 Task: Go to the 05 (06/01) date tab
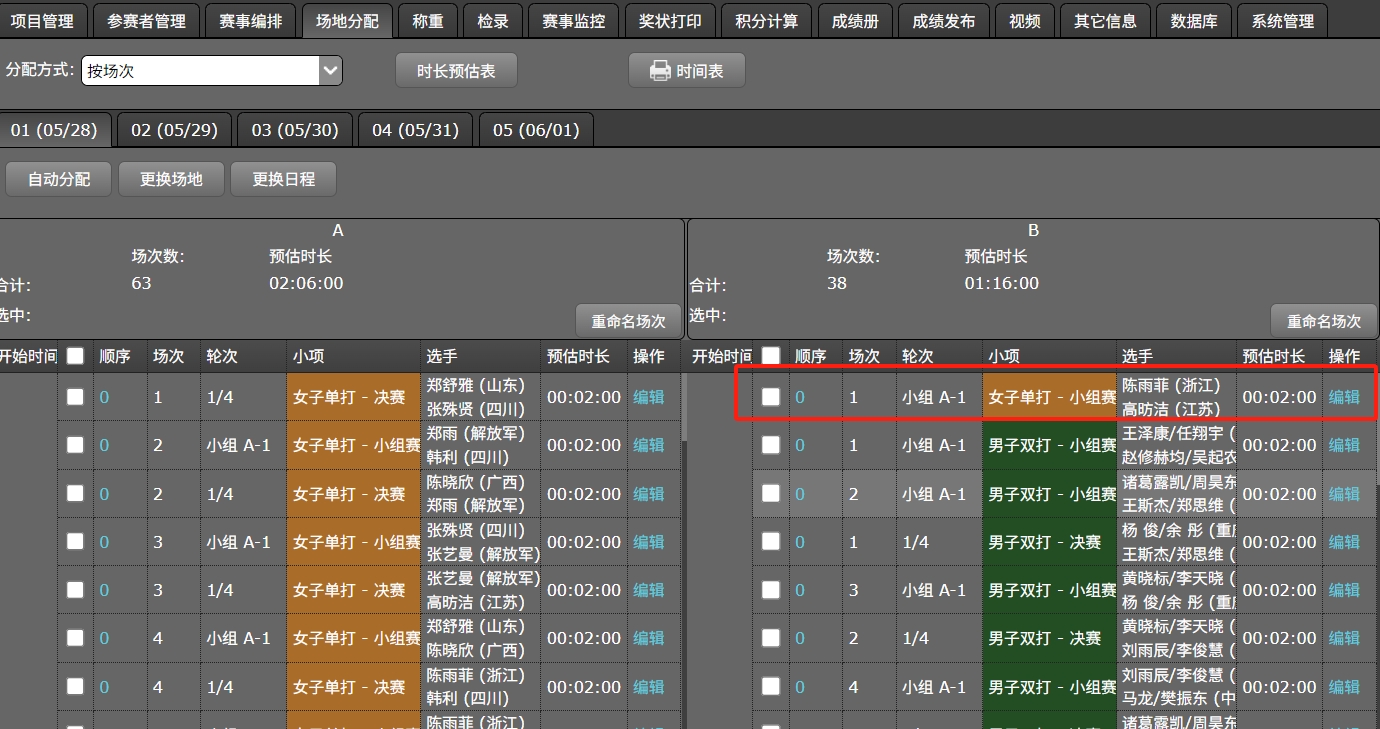click(x=536, y=130)
